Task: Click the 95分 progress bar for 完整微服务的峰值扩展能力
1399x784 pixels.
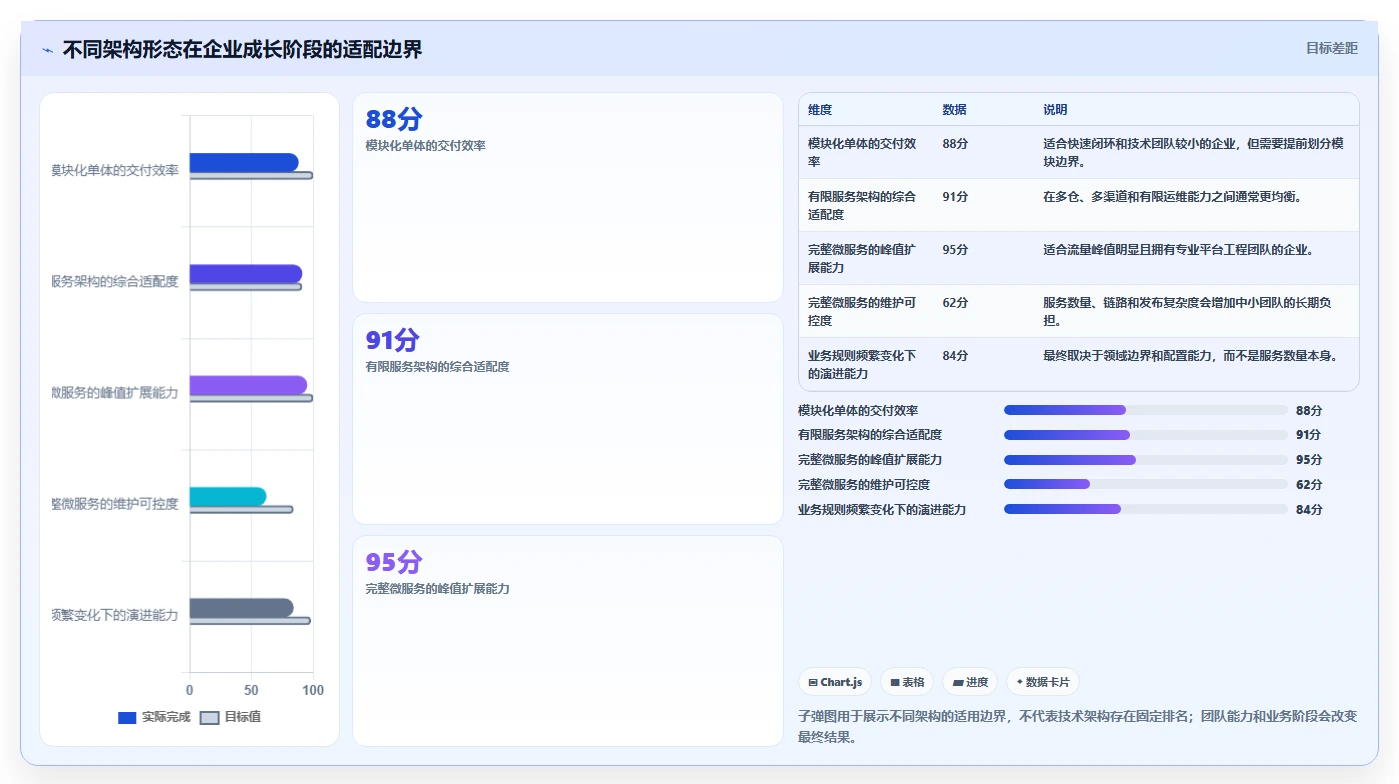Action: [x=1146, y=460]
